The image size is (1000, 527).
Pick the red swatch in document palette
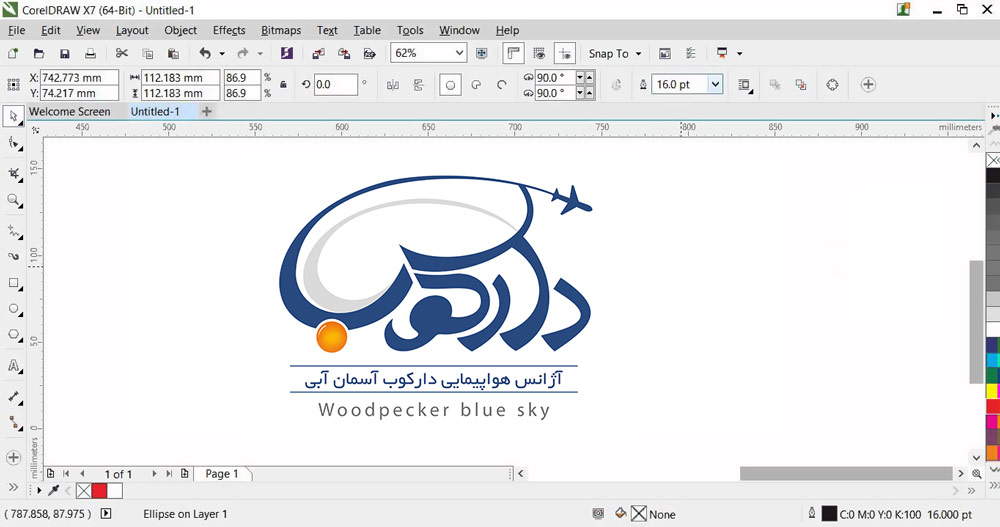(99, 491)
